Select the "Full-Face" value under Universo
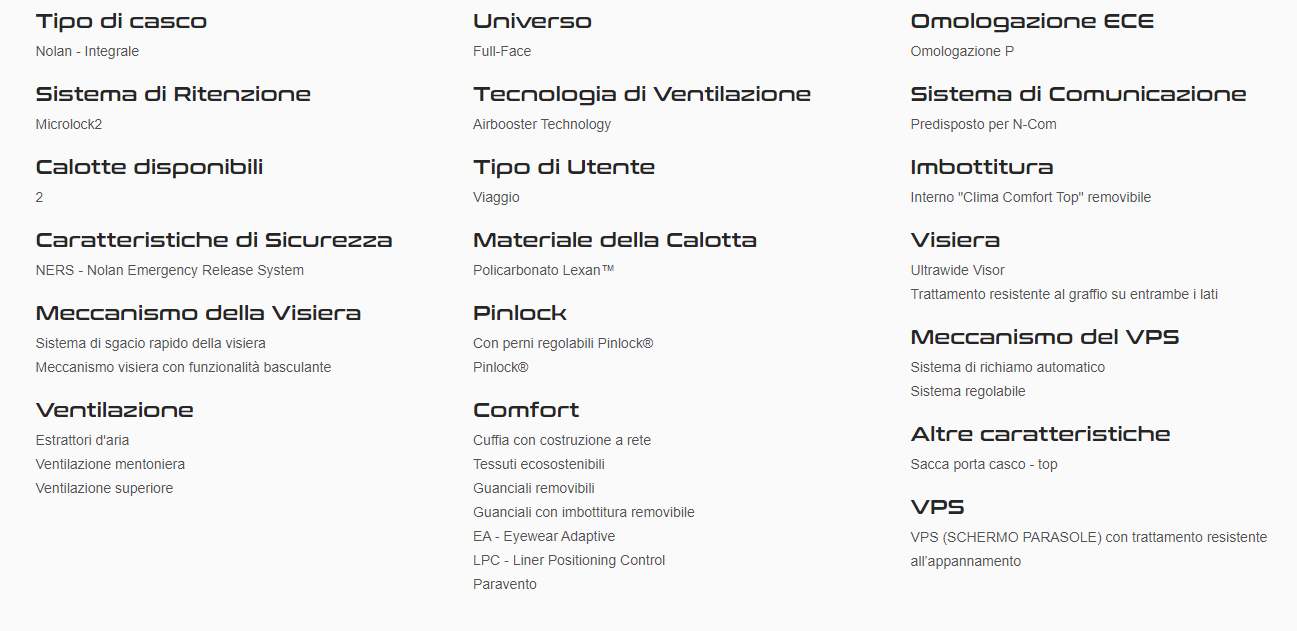This screenshot has width=1297, height=631. coord(502,51)
